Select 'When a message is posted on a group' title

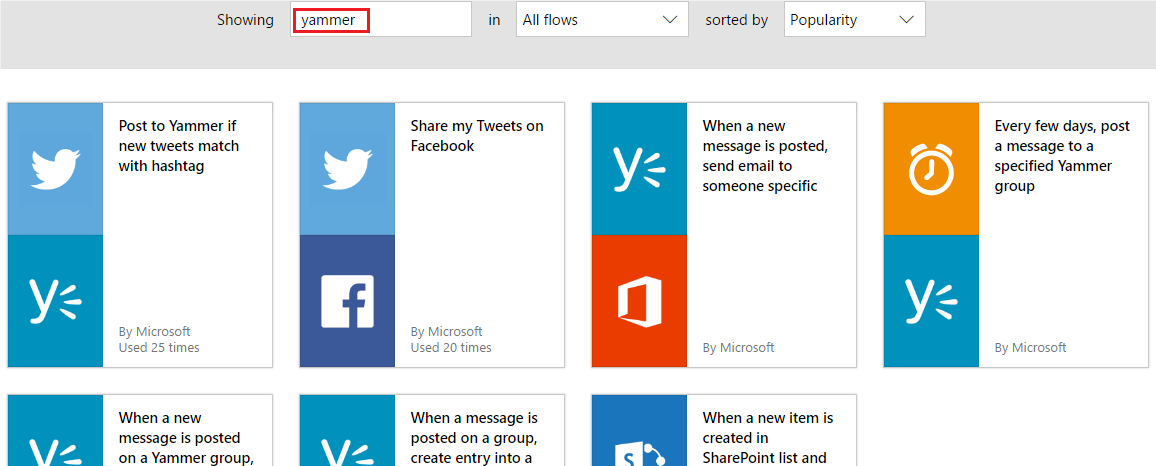(474, 437)
